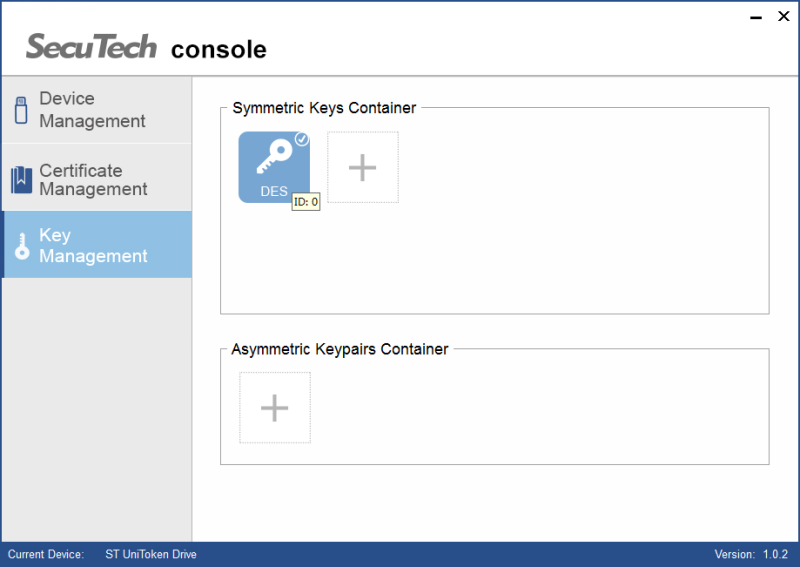This screenshot has height=567, width=800.
Task: Click the 'Current Device:' status label
Action: point(46,554)
